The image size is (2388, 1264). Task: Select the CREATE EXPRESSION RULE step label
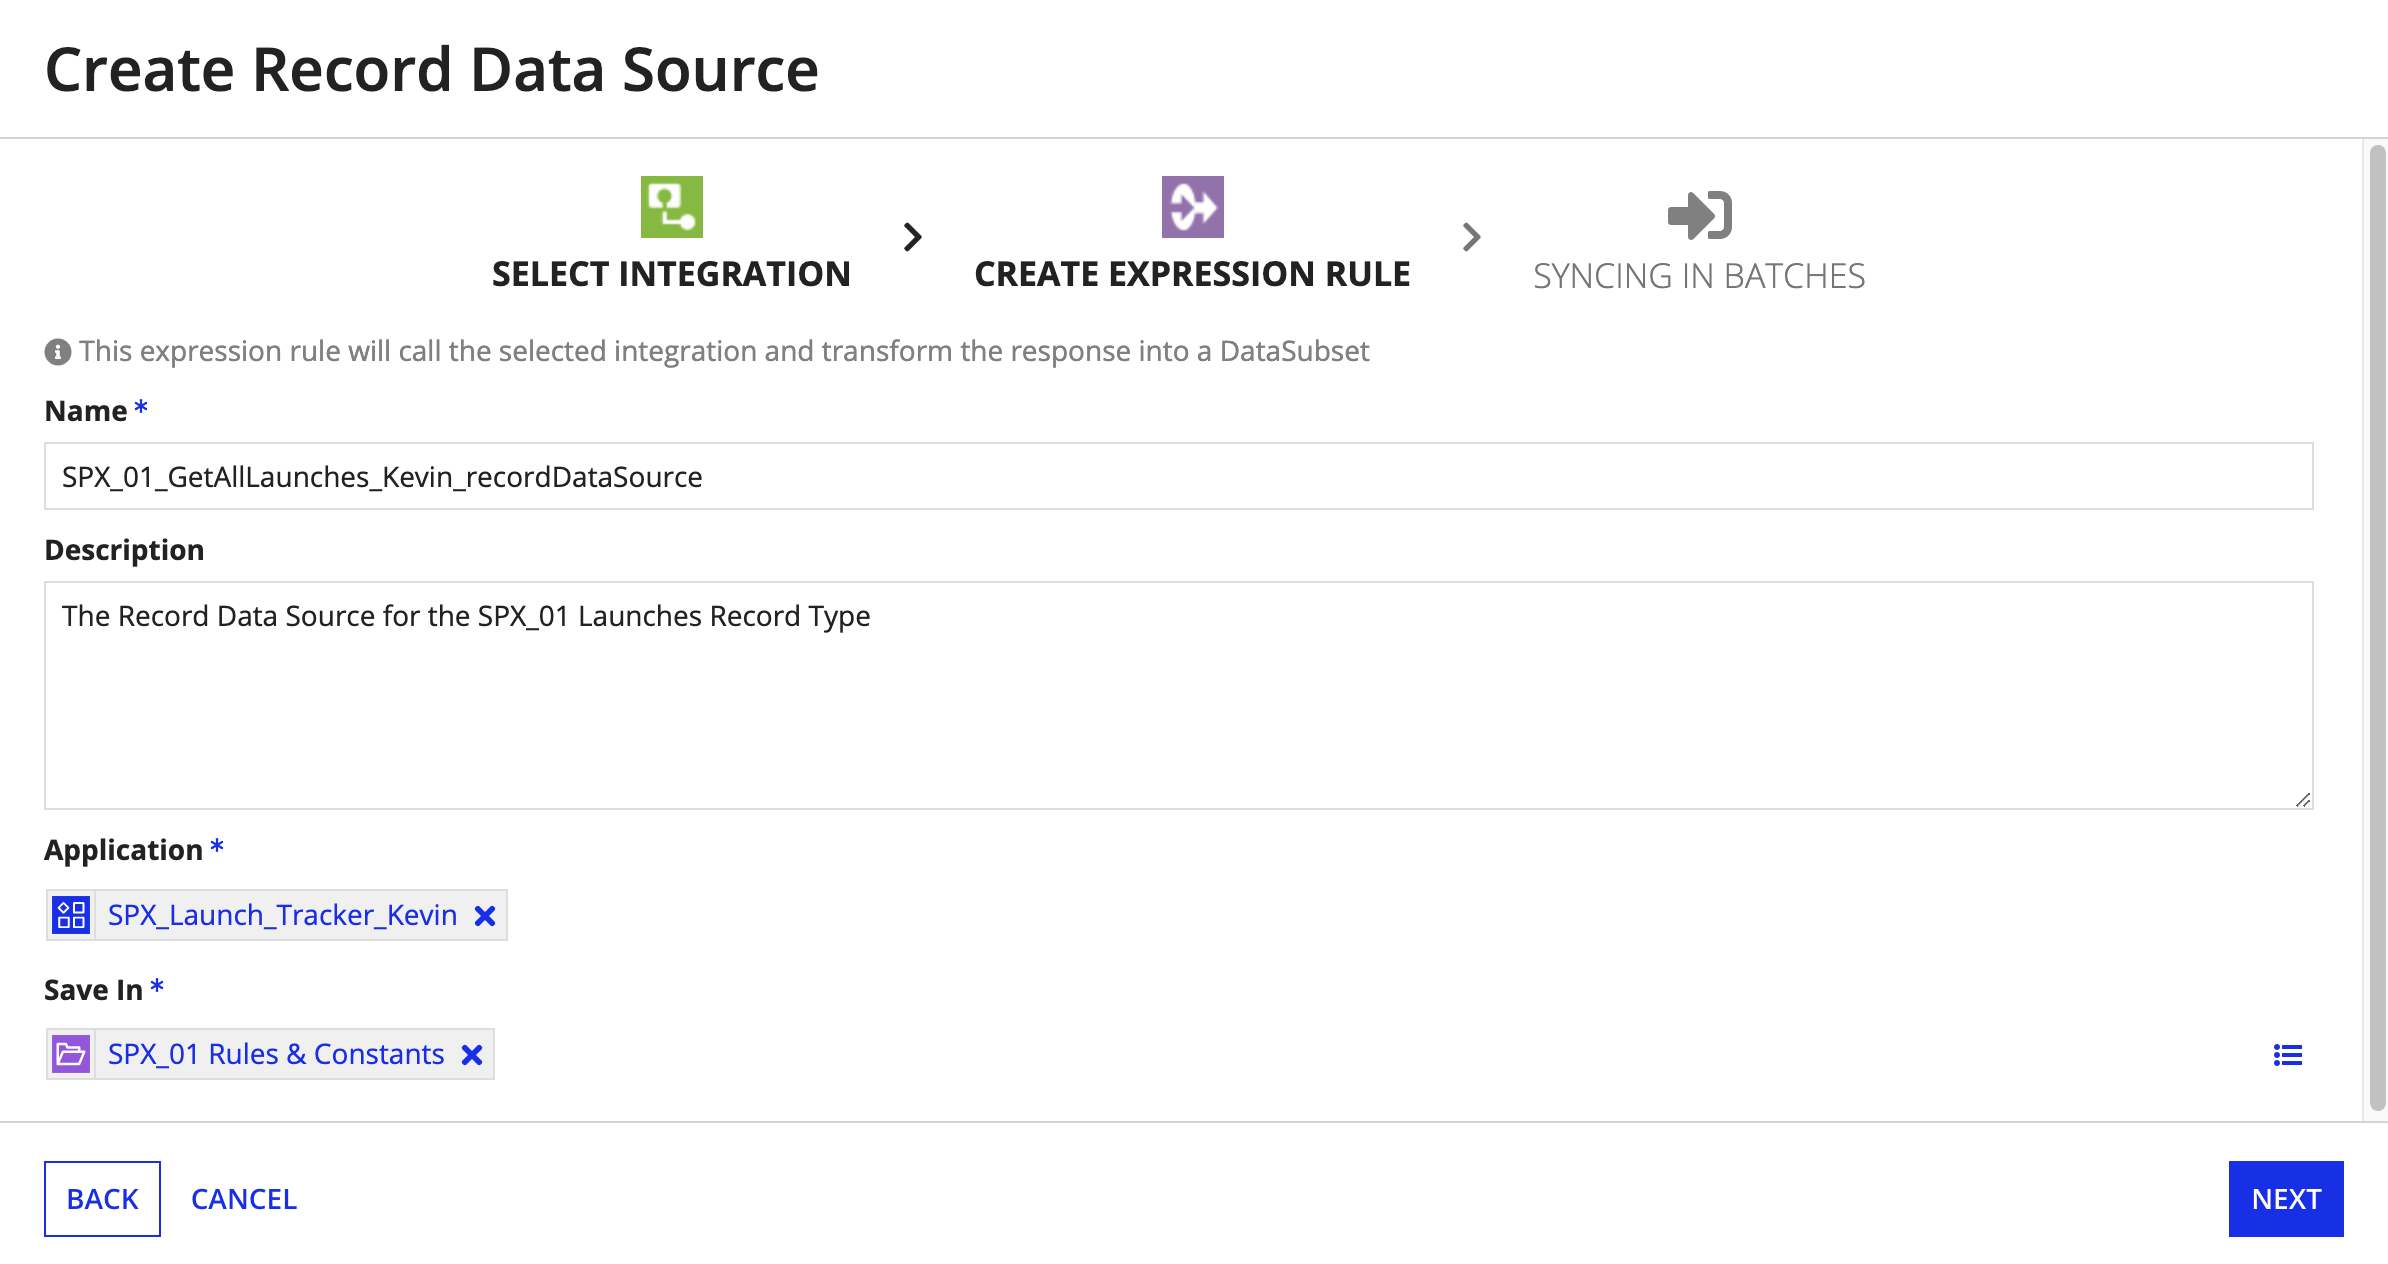1192,274
